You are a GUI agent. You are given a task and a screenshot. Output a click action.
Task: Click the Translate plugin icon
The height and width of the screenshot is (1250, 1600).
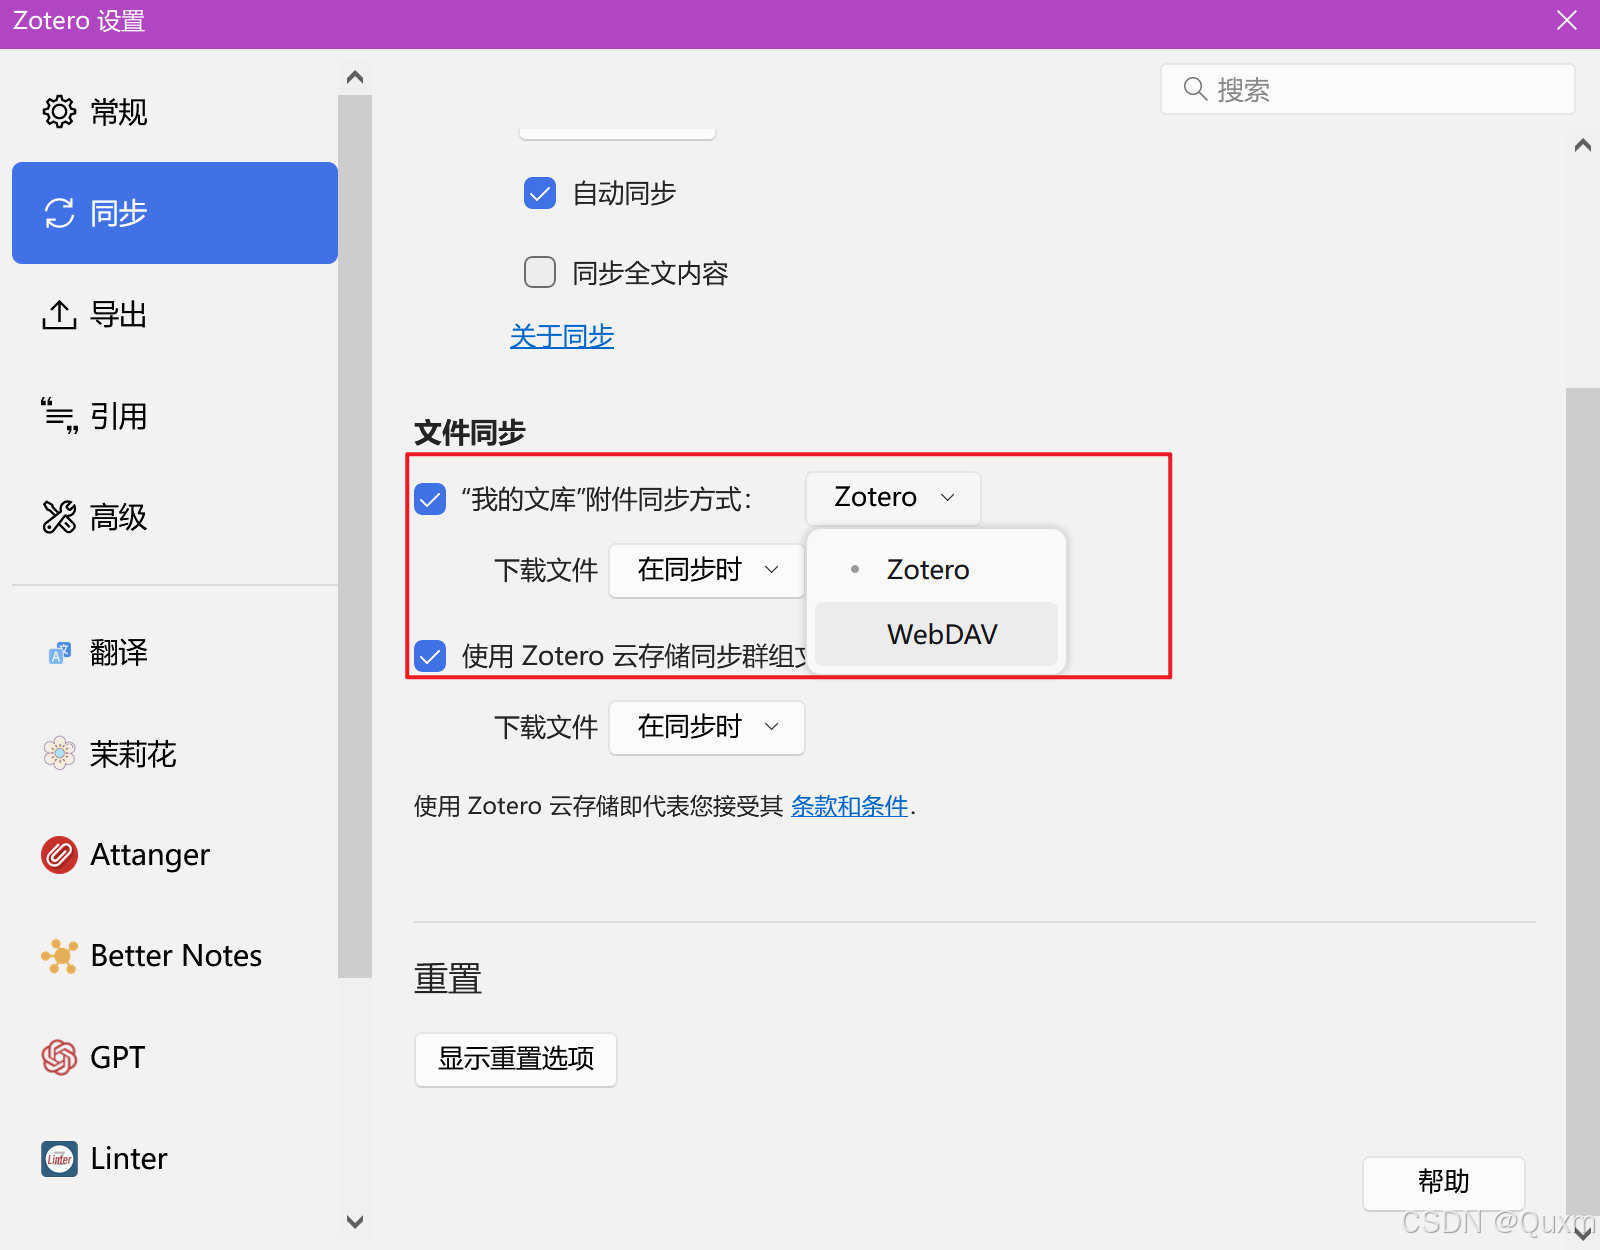pyautogui.click(x=59, y=653)
